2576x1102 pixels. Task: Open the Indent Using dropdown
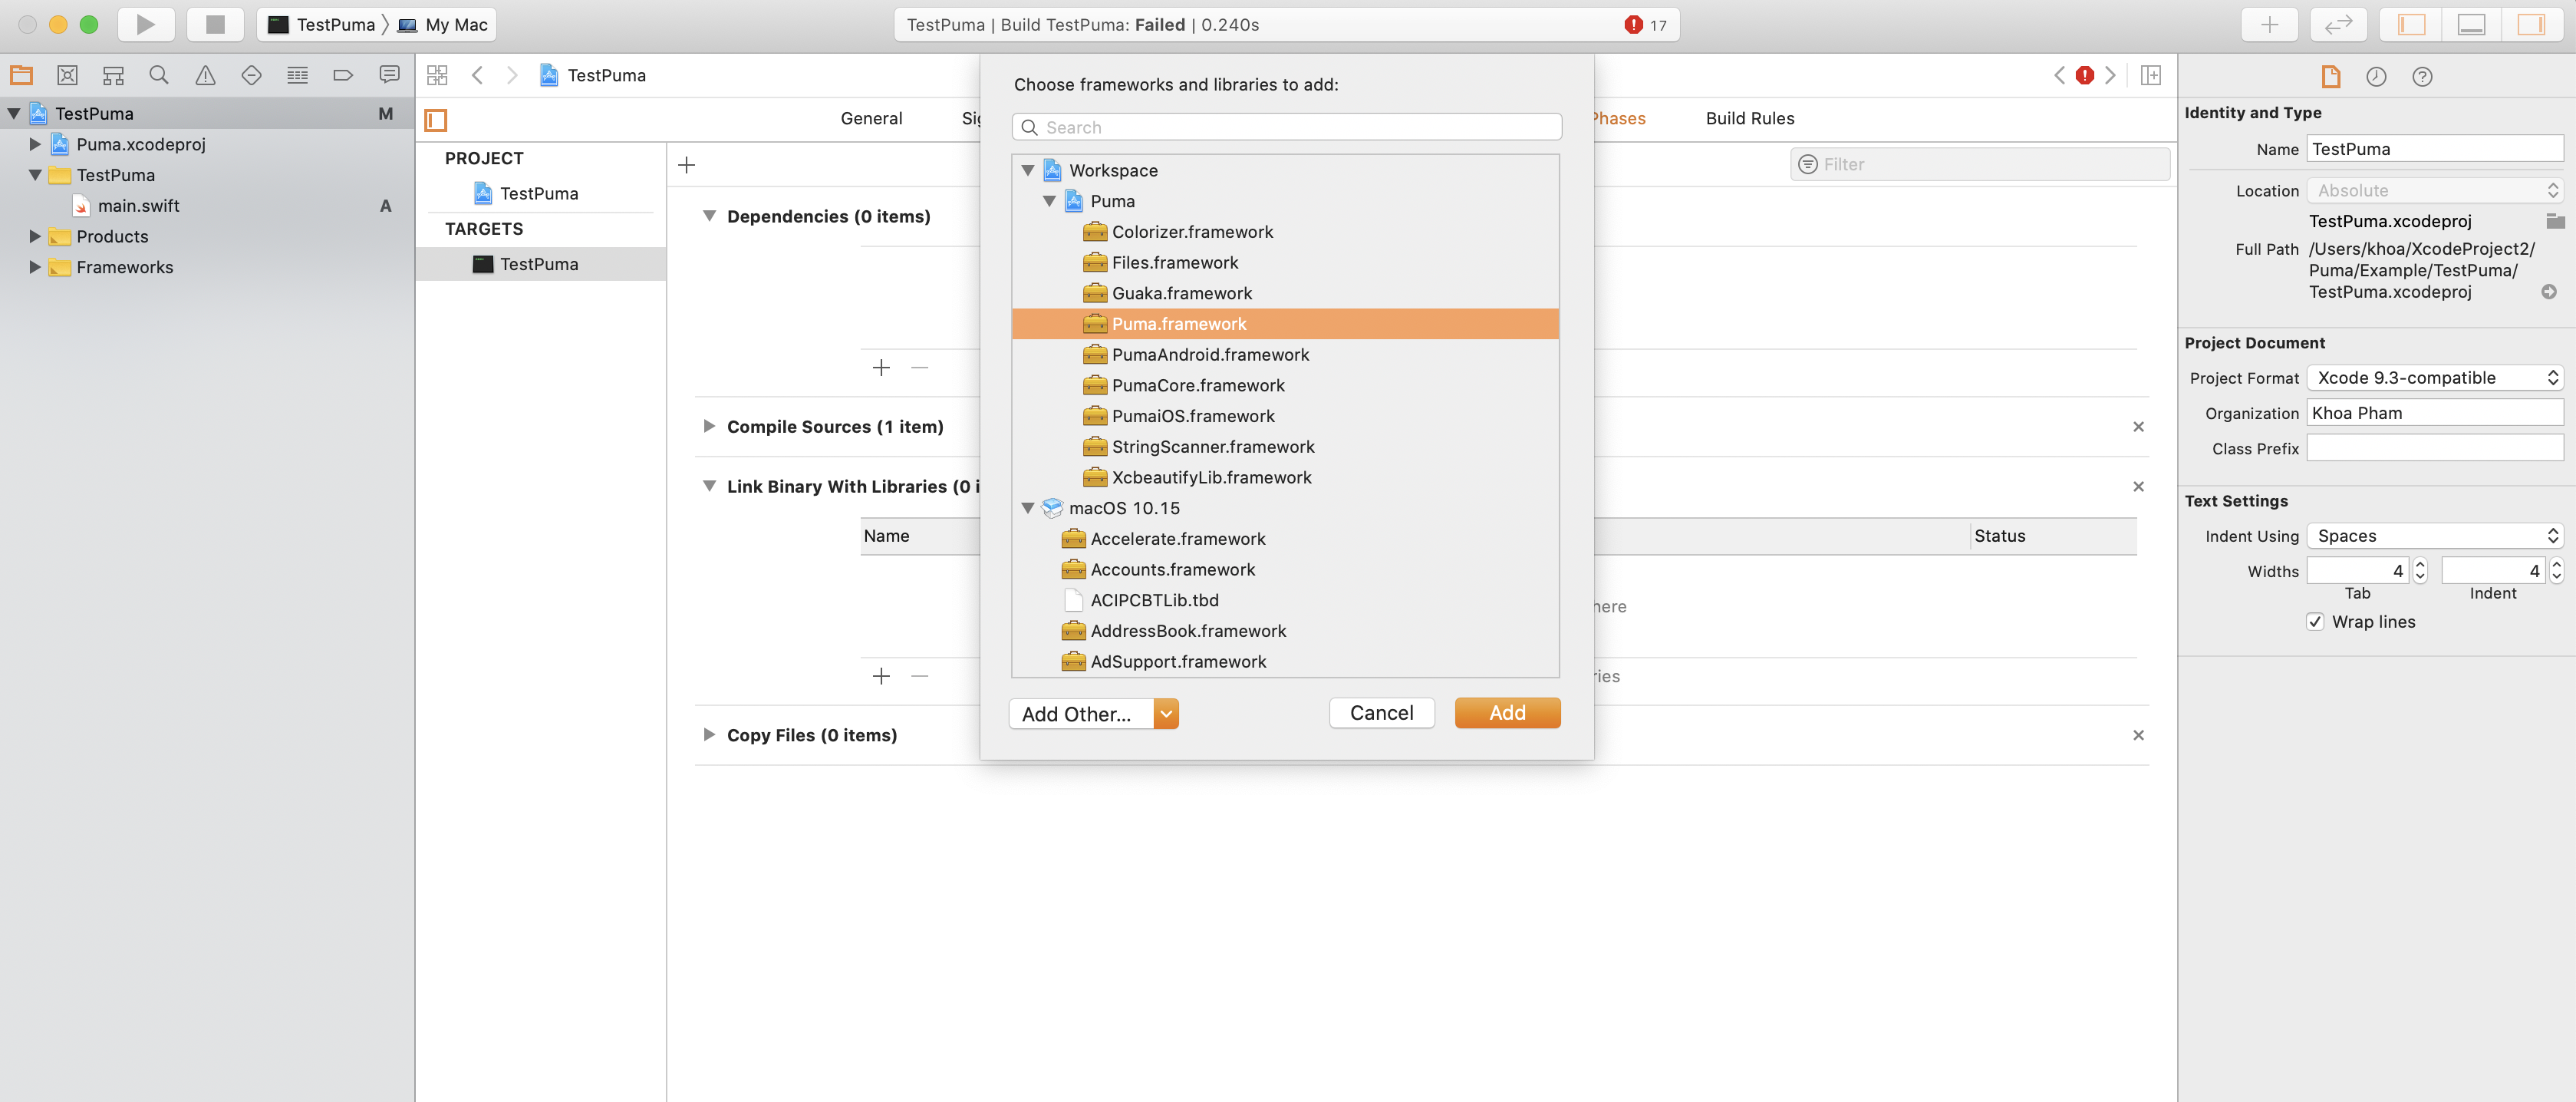click(2434, 535)
